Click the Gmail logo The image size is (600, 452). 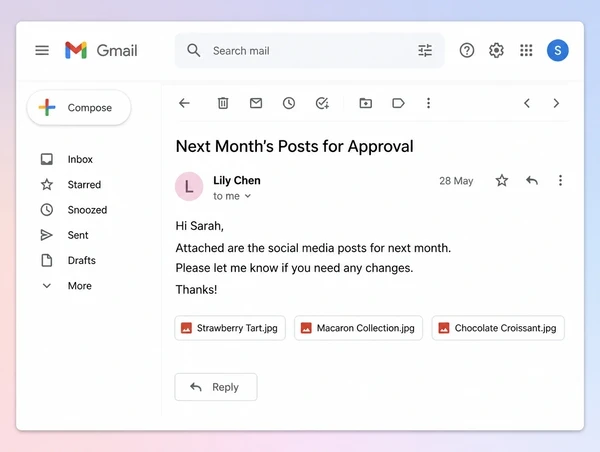pyautogui.click(x=101, y=51)
